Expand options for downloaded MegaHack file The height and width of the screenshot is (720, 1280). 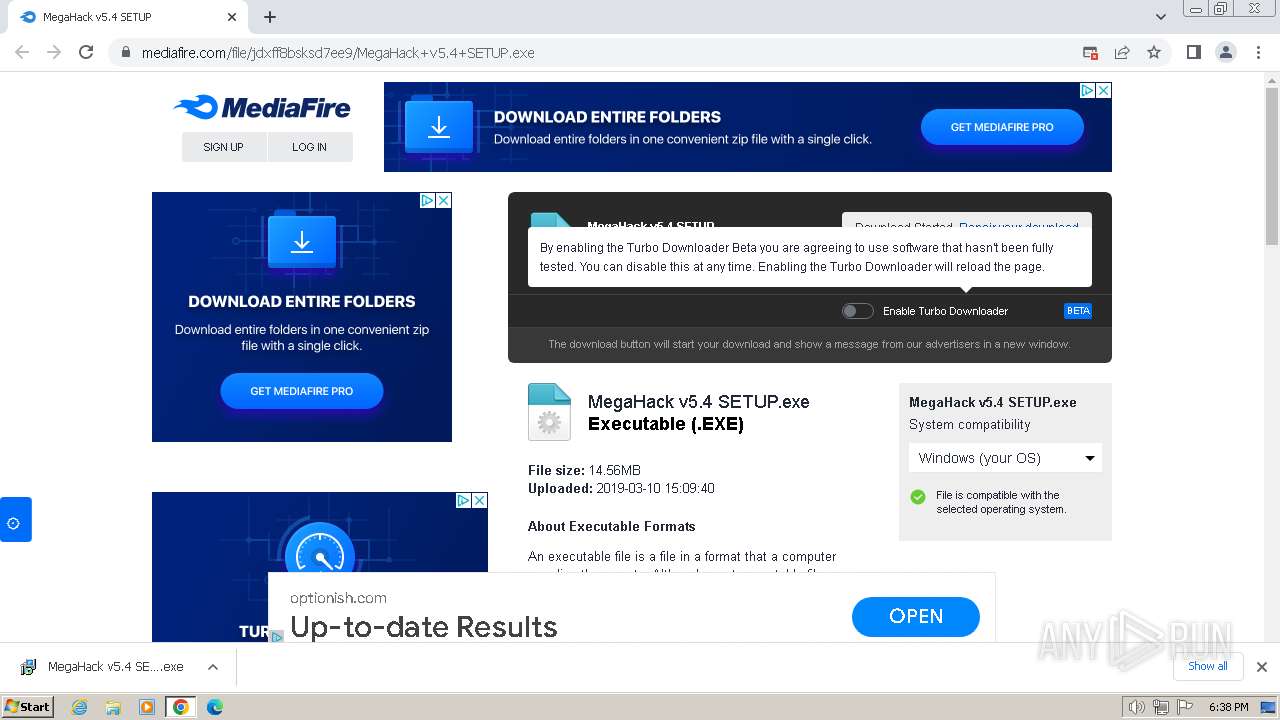coord(213,667)
